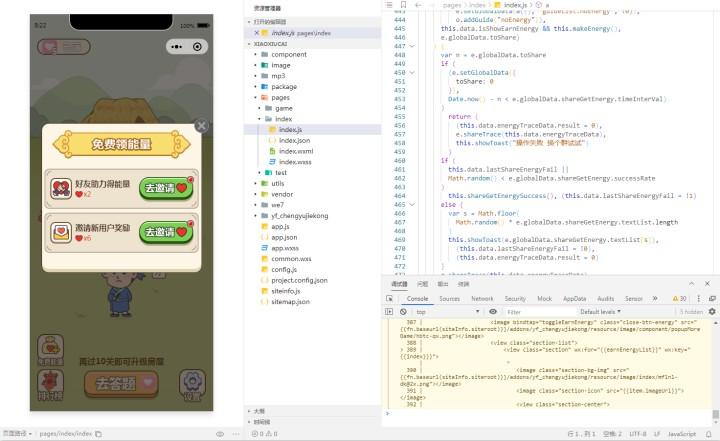Open the ranking list icon in game
The width and height of the screenshot is (720, 441).
[49, 383]
